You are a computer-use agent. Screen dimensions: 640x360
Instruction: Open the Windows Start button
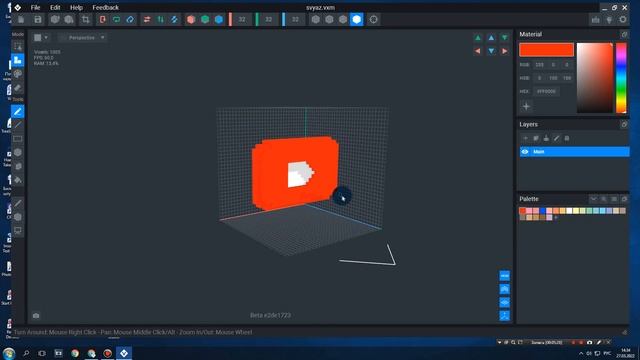pos(9,353)
